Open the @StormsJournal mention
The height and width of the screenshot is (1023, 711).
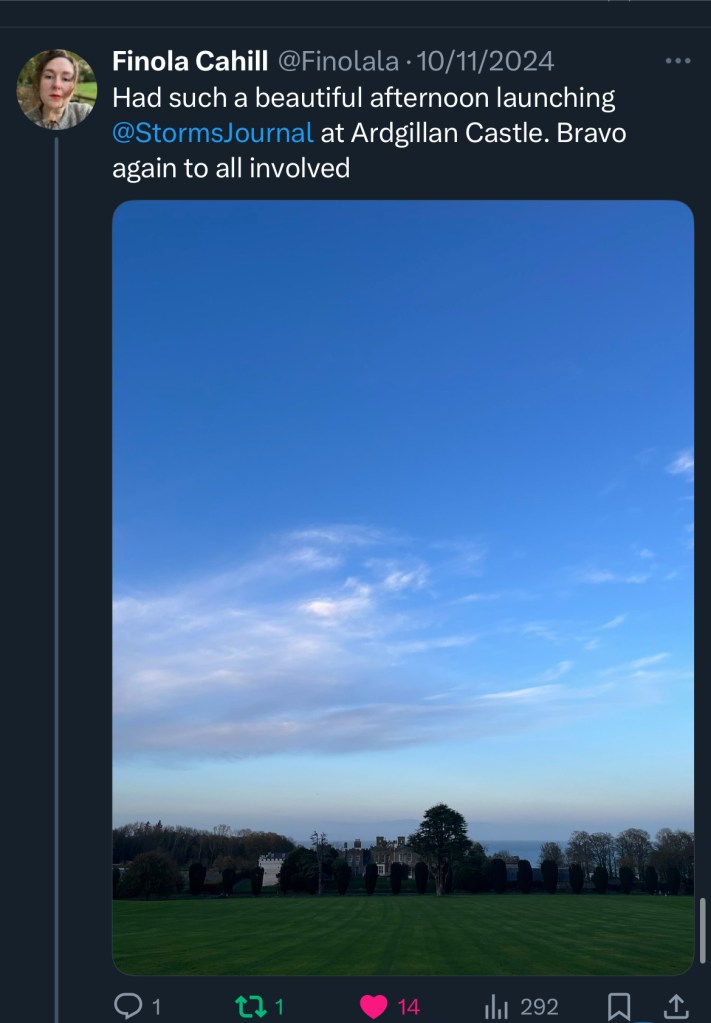click(x=213, y=132)
